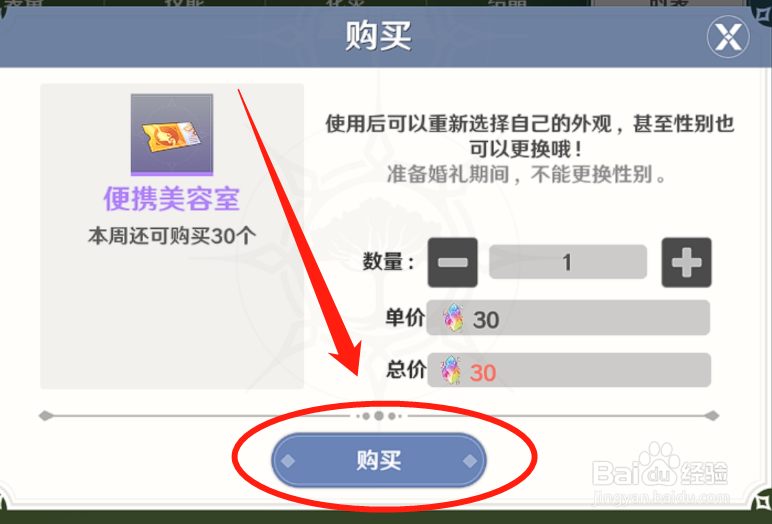Click the item description about 外观 and 性别
The width and height of the screenshot is (772, 524).
pos(530,136)
